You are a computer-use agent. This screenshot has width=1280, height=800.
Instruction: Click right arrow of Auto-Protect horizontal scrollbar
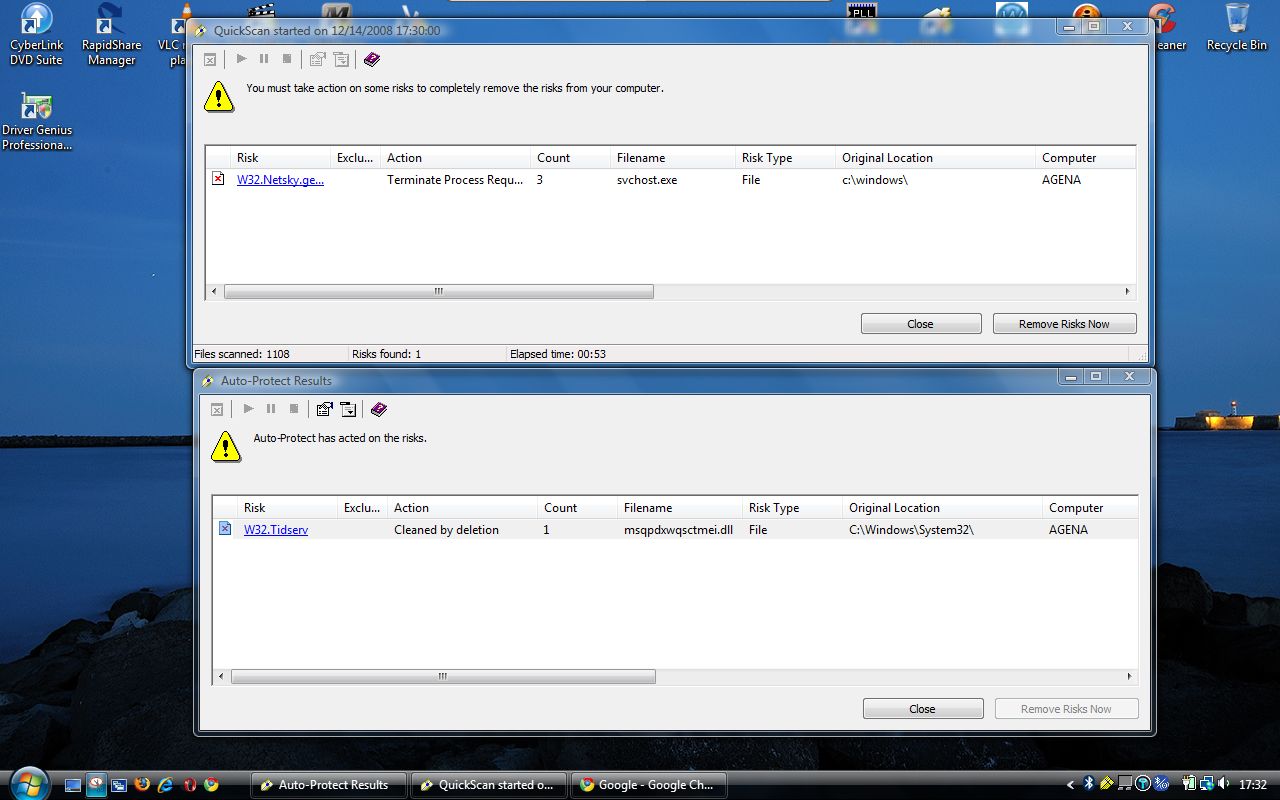click(x=1130, y=677)
